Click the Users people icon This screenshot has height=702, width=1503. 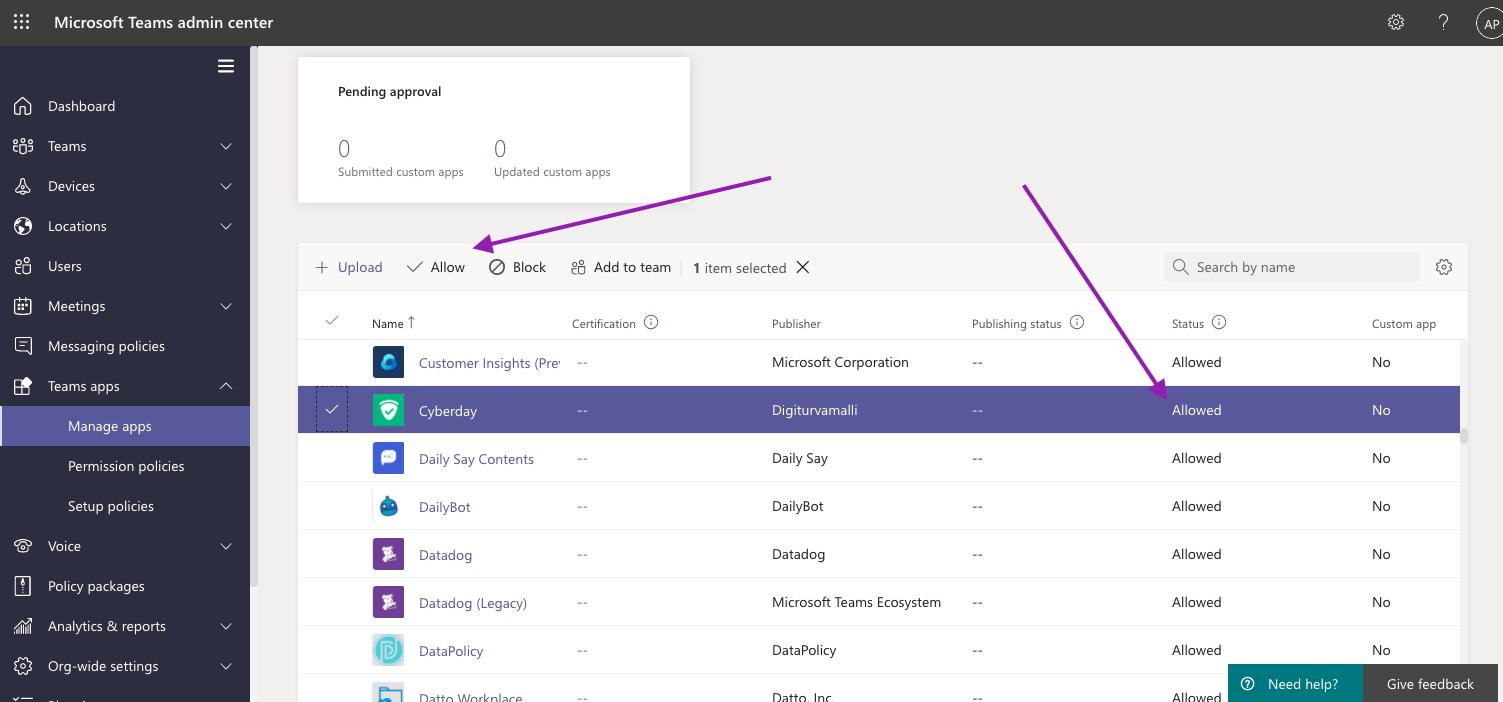[x=23, y=266]
